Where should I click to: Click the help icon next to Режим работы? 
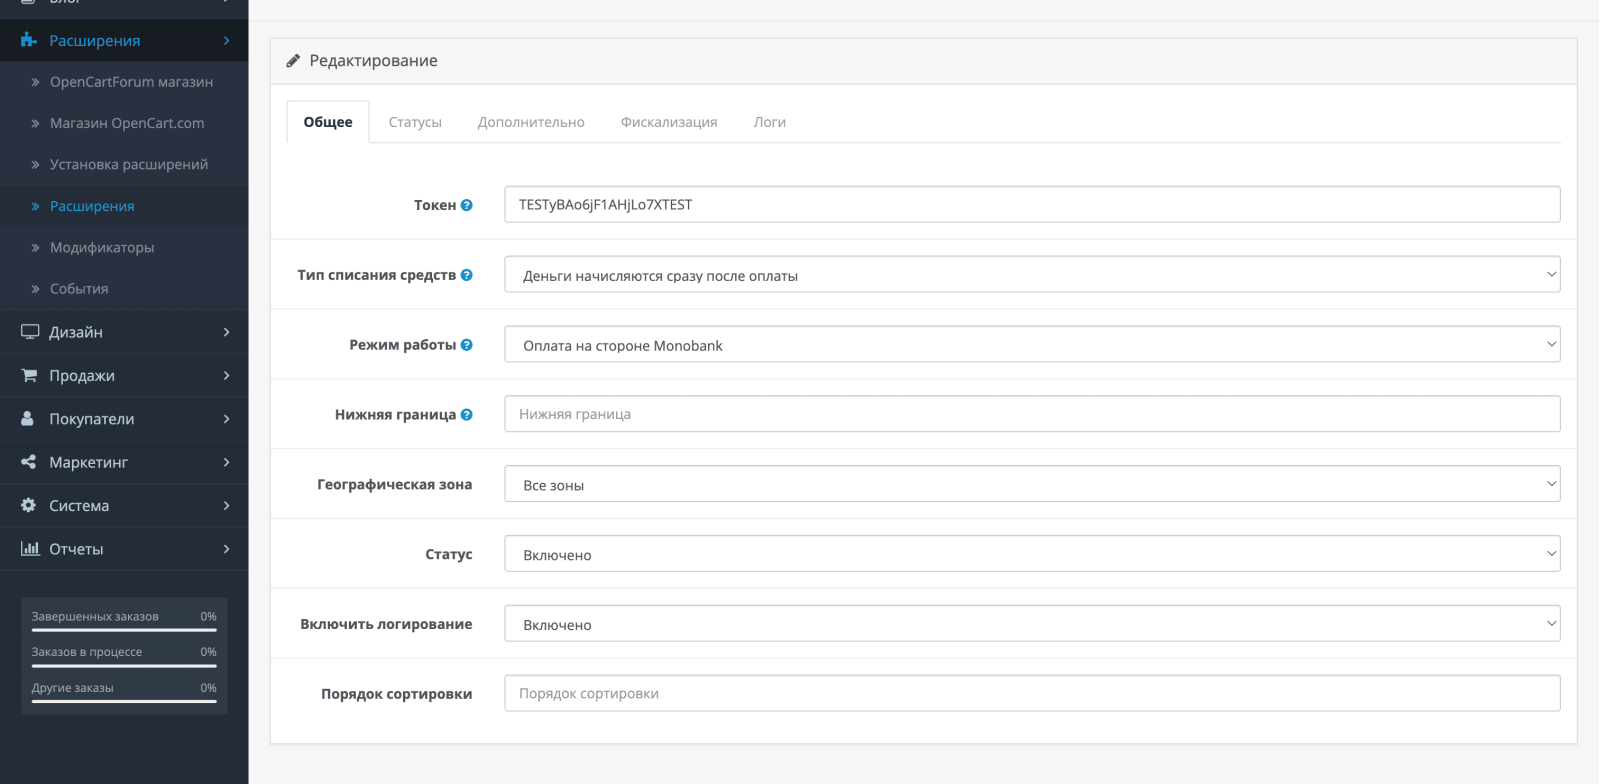pyautogui.click(x=467, y=345)
